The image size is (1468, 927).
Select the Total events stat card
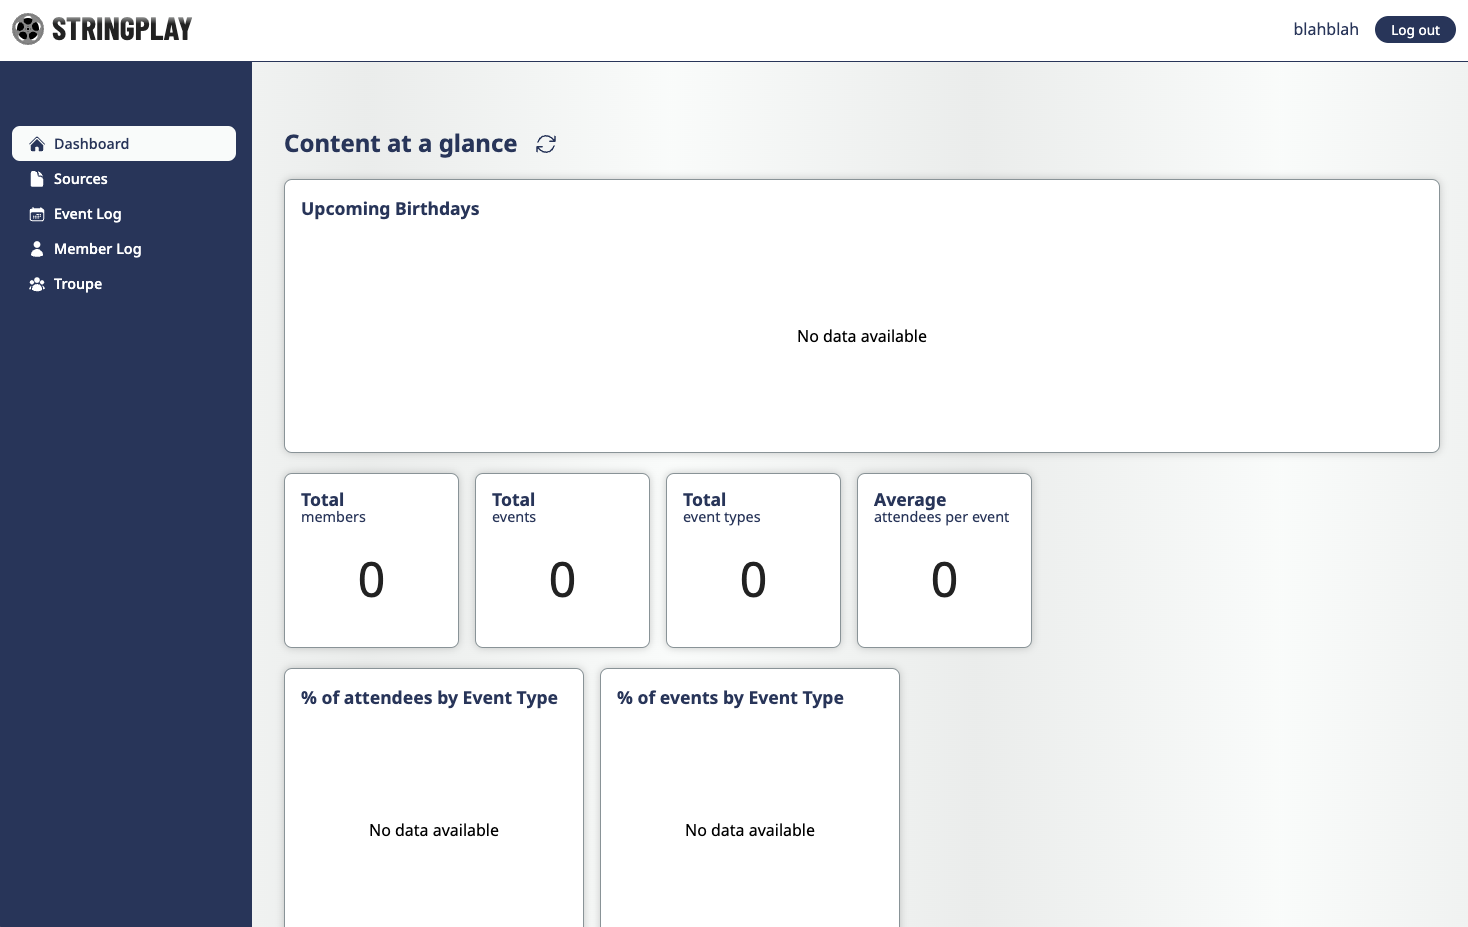point(562,560)
